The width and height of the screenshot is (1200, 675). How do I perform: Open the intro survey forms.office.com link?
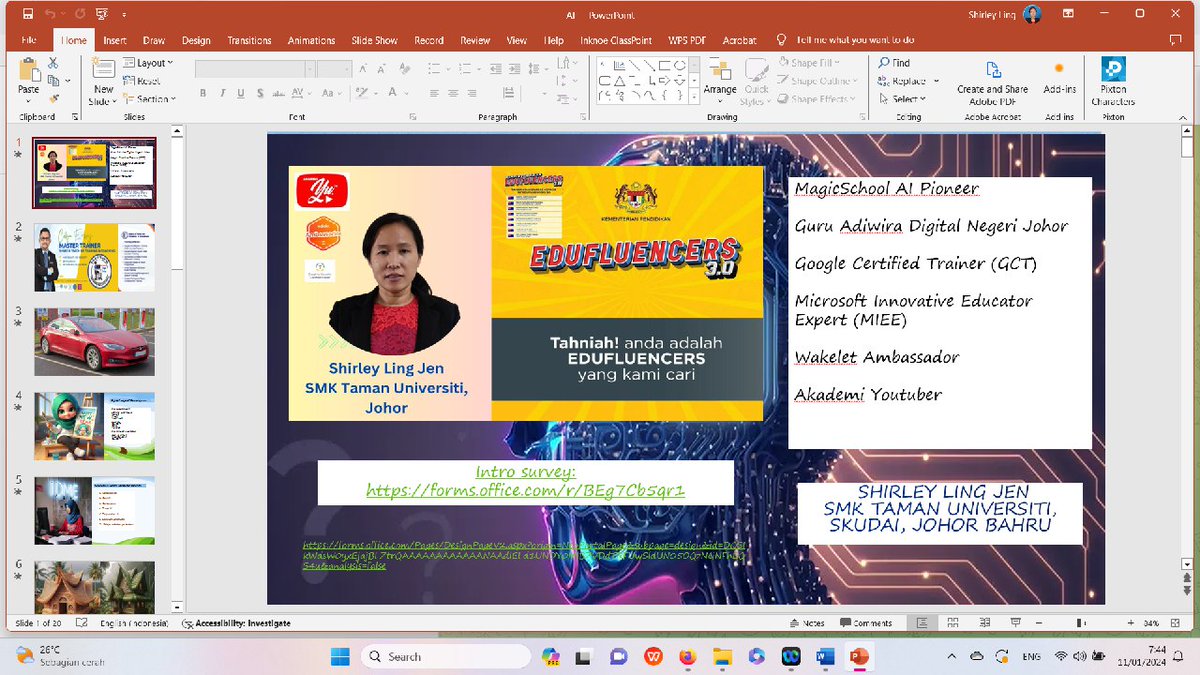pos(526,491)
